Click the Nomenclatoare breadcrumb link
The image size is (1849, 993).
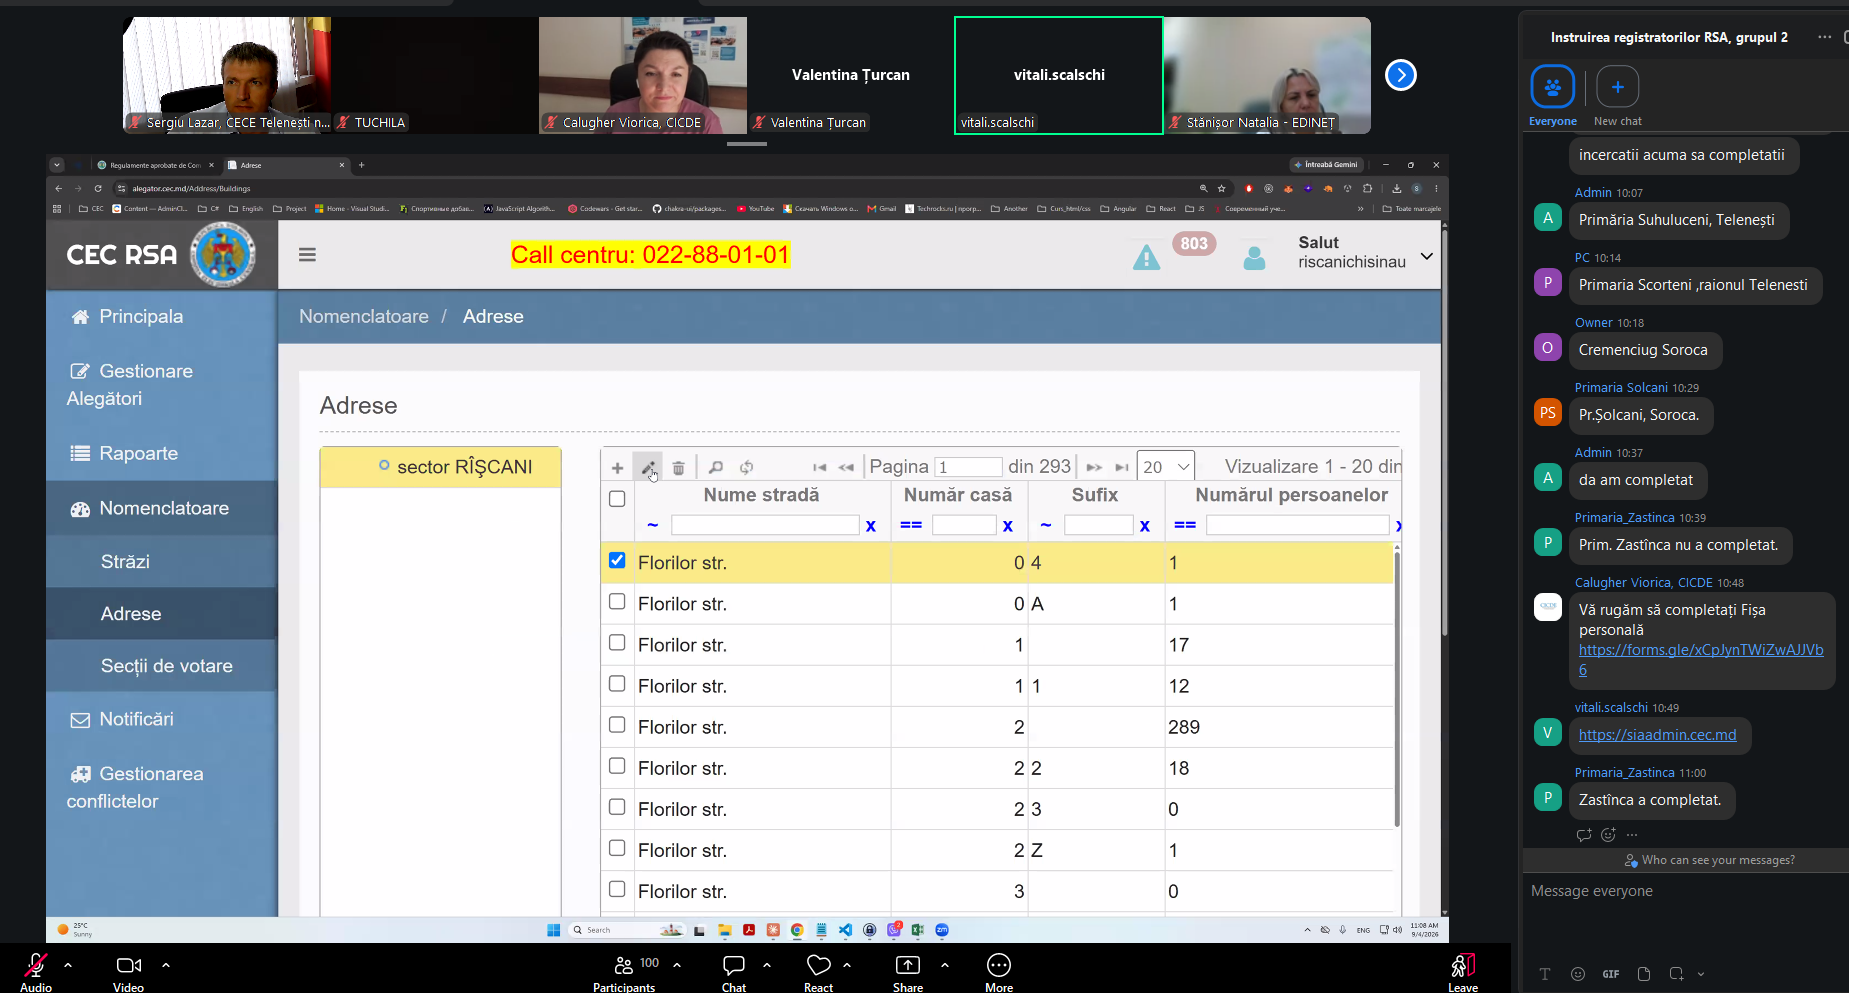tap(364, 316)
